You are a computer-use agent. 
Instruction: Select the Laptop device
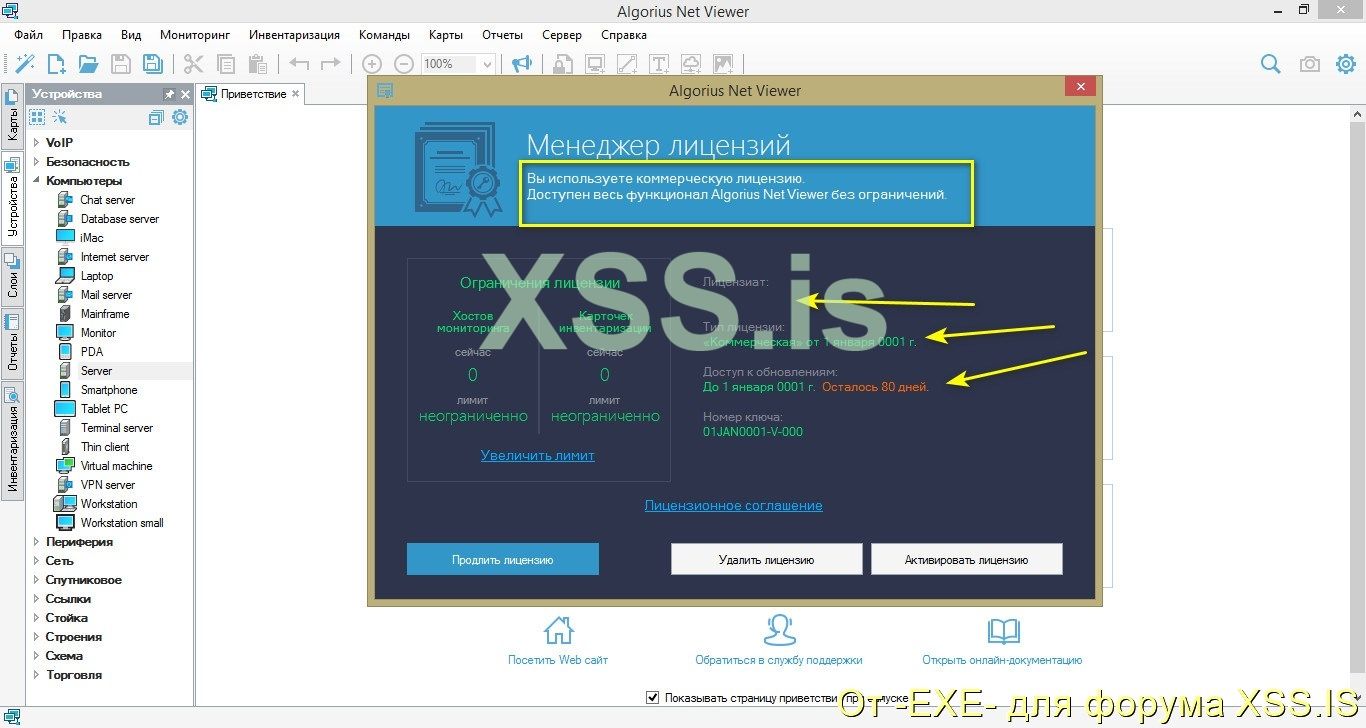tap(97, 276)
